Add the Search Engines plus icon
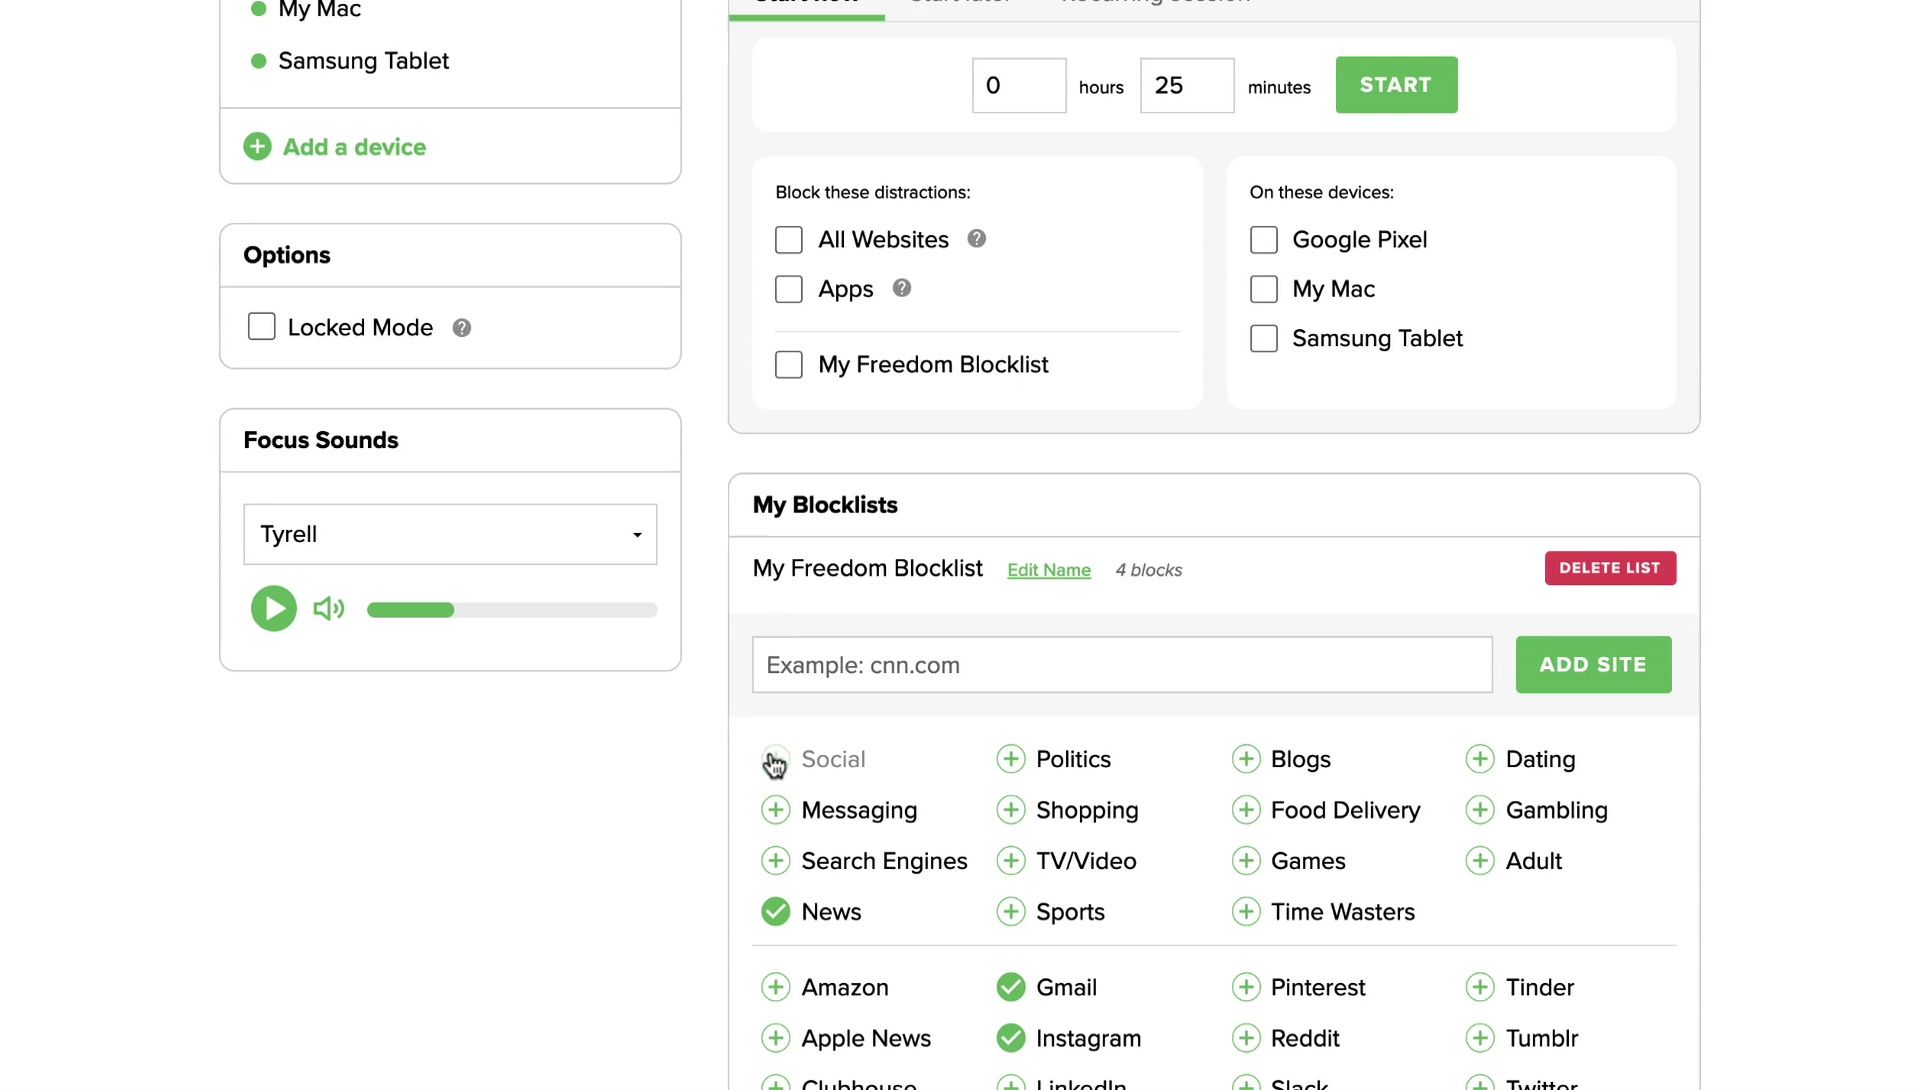The width and height of the screenshot is (1920, 1090). pyautogui.click(x=776, y=861)
